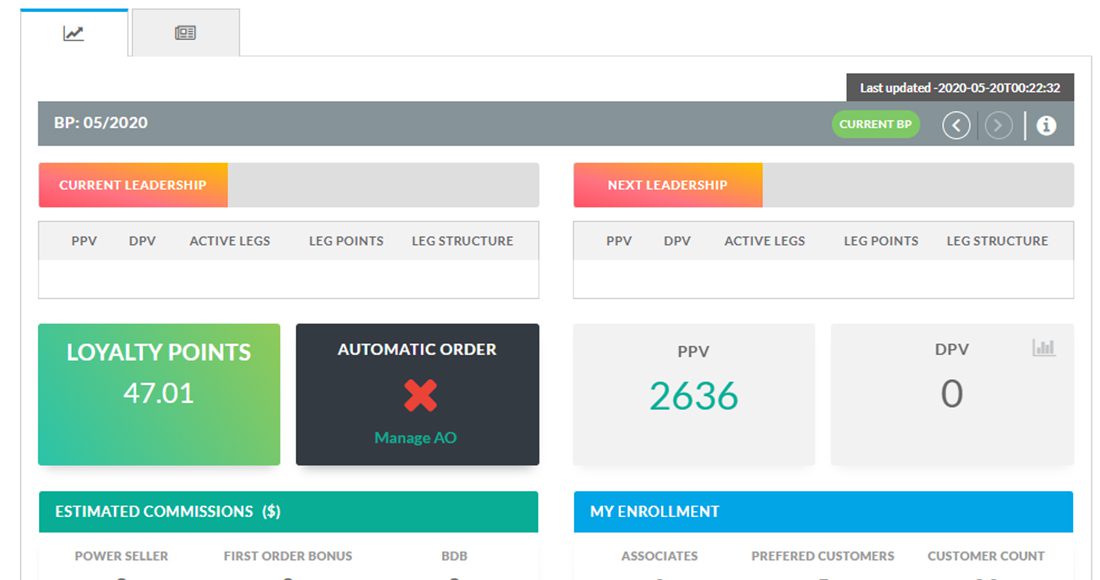
Task: Open the DPV bar chart icon
Action: (x=1044, y=348)
